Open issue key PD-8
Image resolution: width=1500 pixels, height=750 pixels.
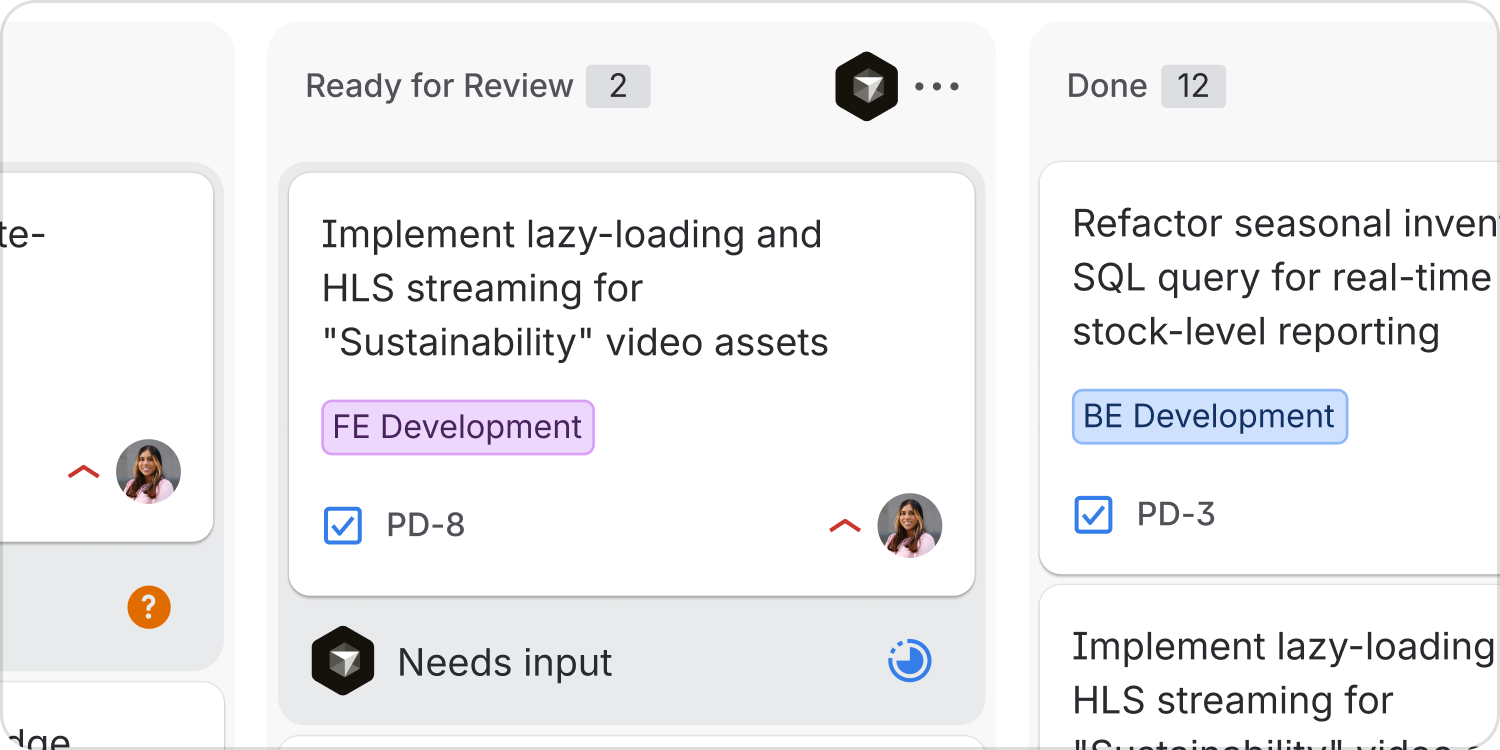426,525
